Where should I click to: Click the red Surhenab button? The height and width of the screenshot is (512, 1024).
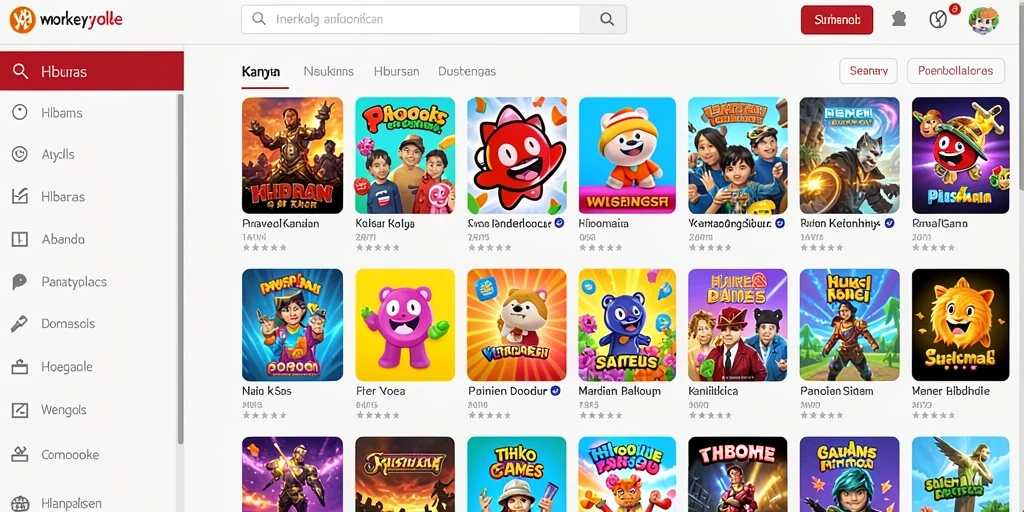pos(837,20)
